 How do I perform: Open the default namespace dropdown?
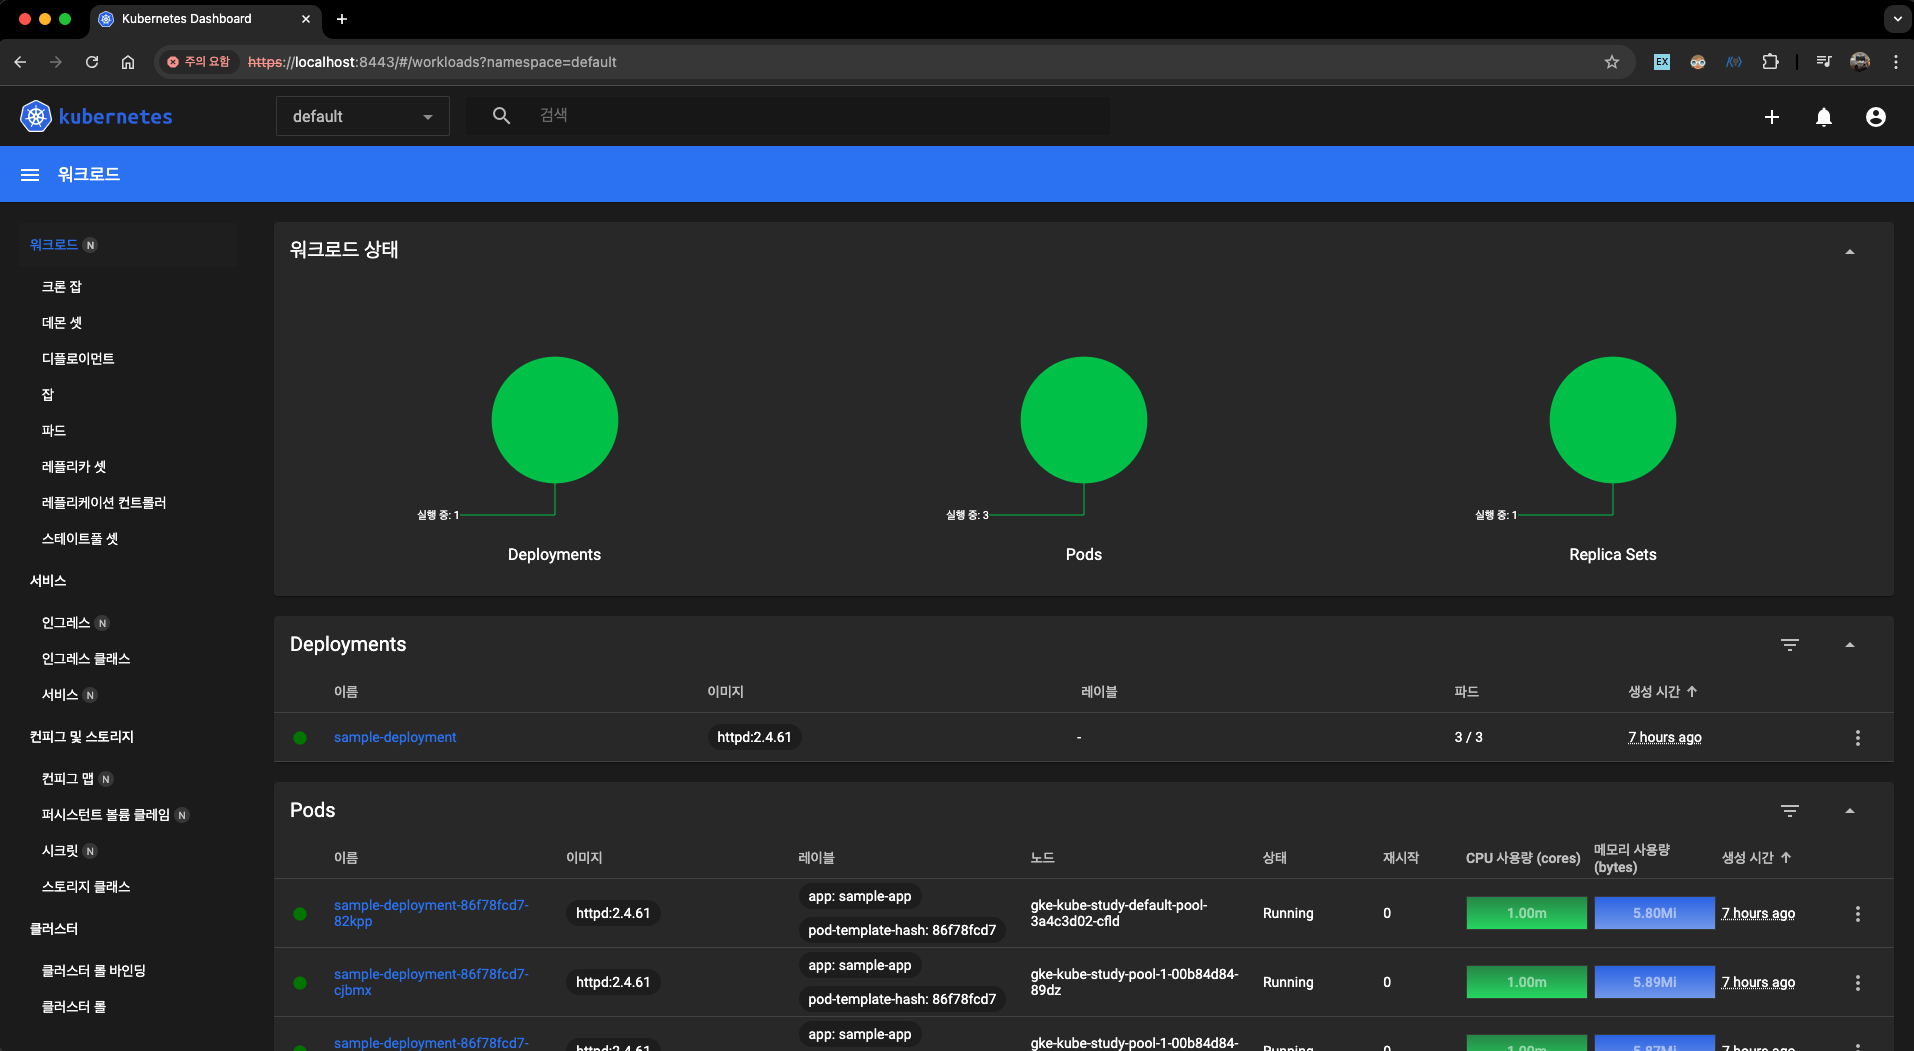click(363, 116)
